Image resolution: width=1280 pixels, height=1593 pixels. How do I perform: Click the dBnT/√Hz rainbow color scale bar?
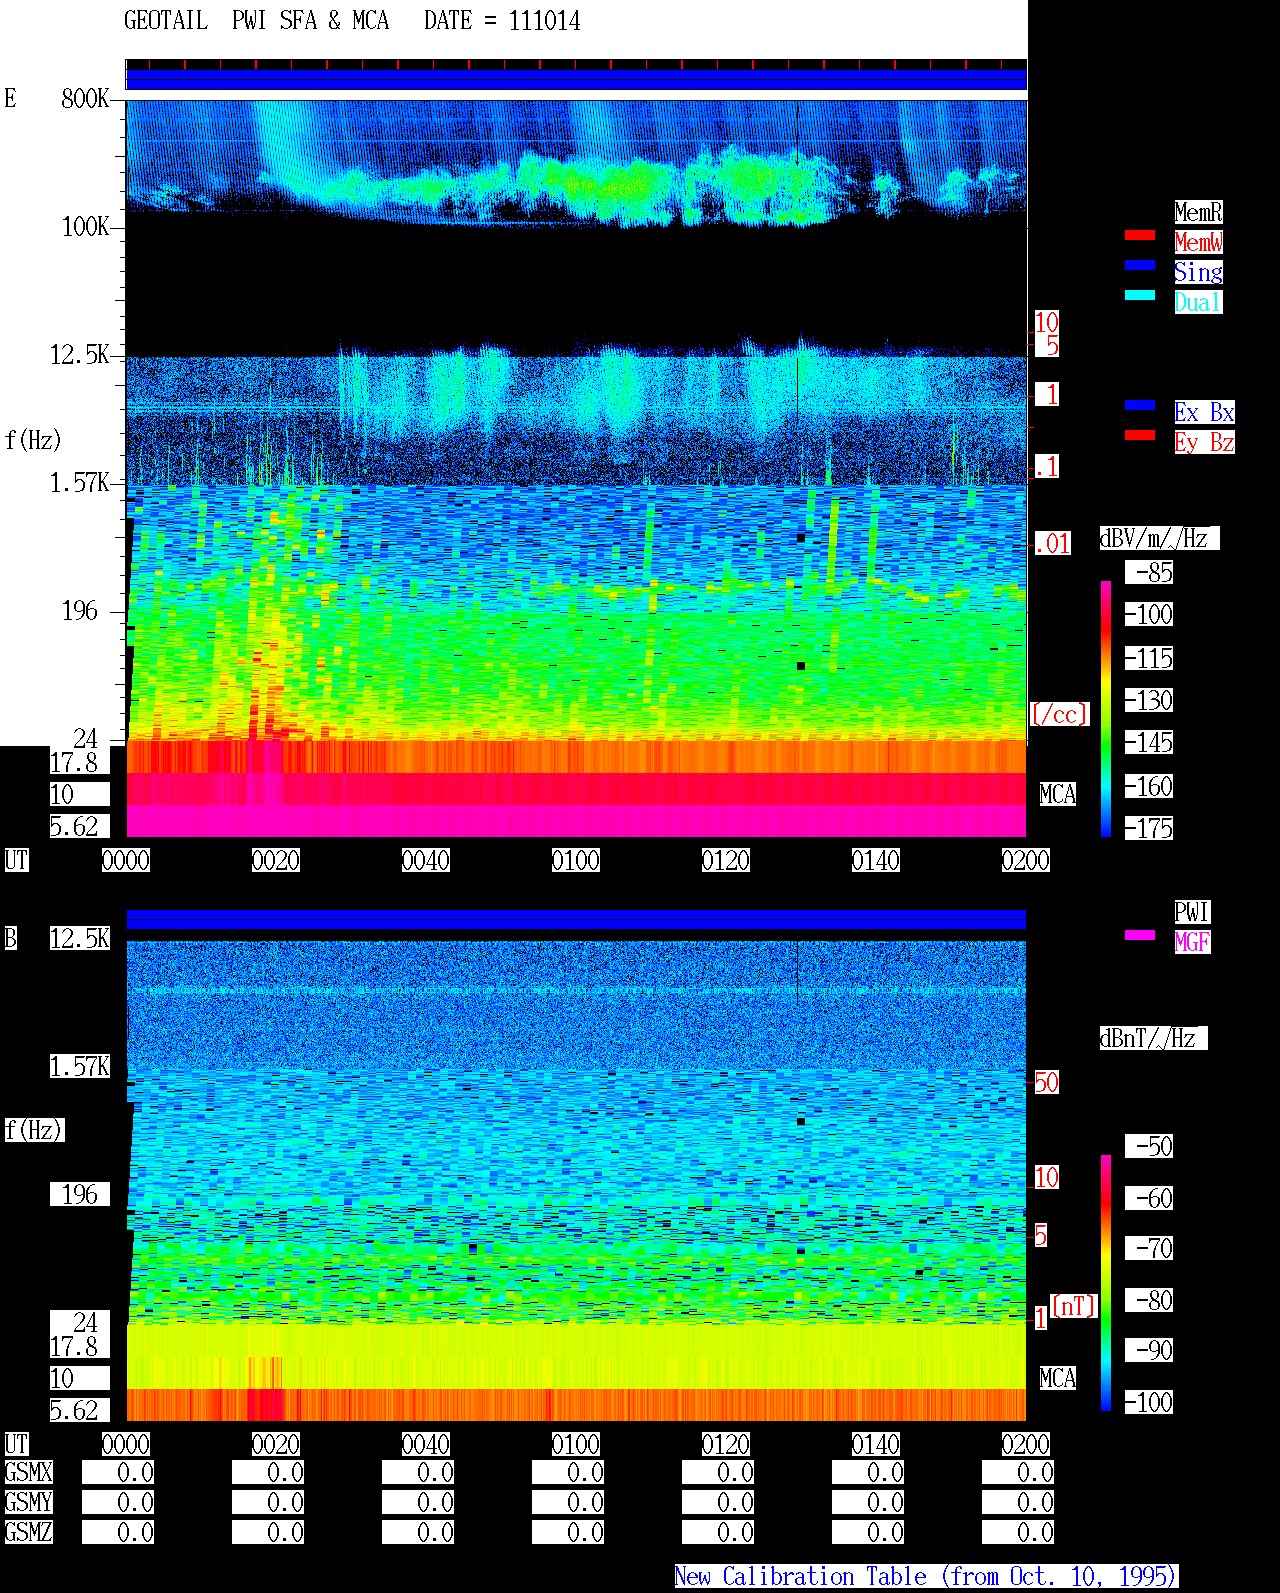tap(1106, 1283)
